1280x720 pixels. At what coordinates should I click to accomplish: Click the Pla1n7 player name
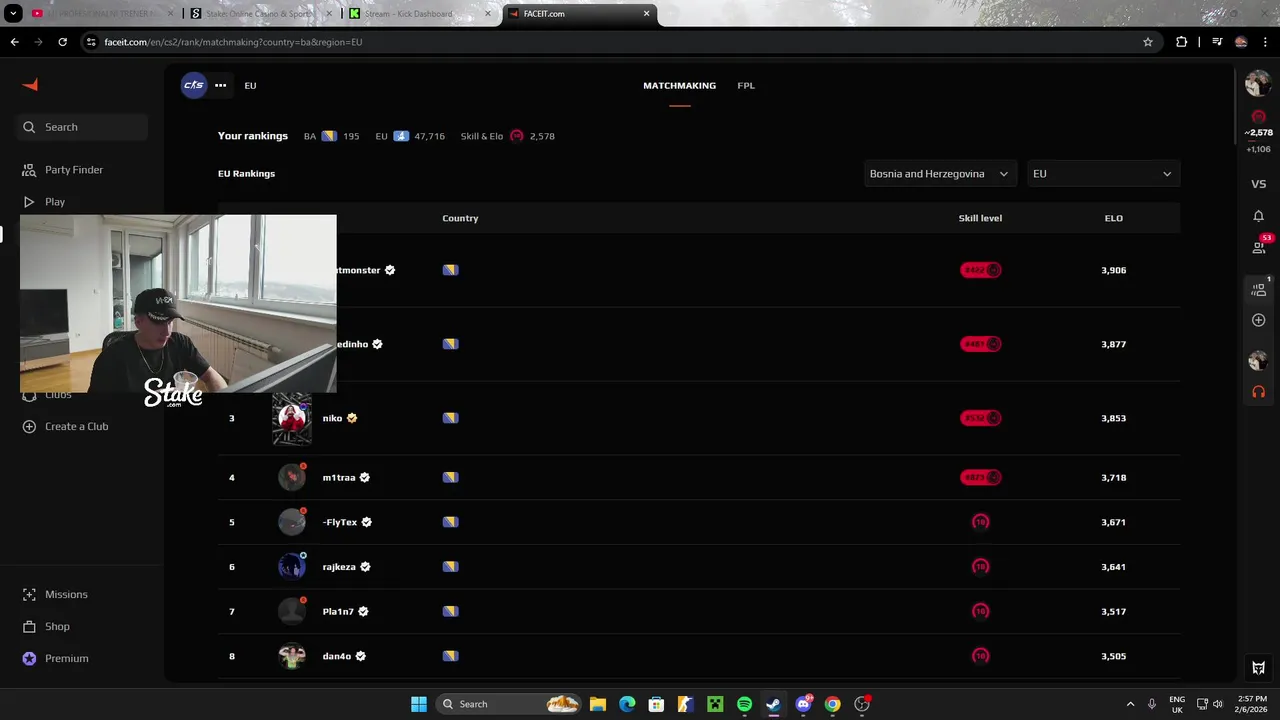coord(338,611)
